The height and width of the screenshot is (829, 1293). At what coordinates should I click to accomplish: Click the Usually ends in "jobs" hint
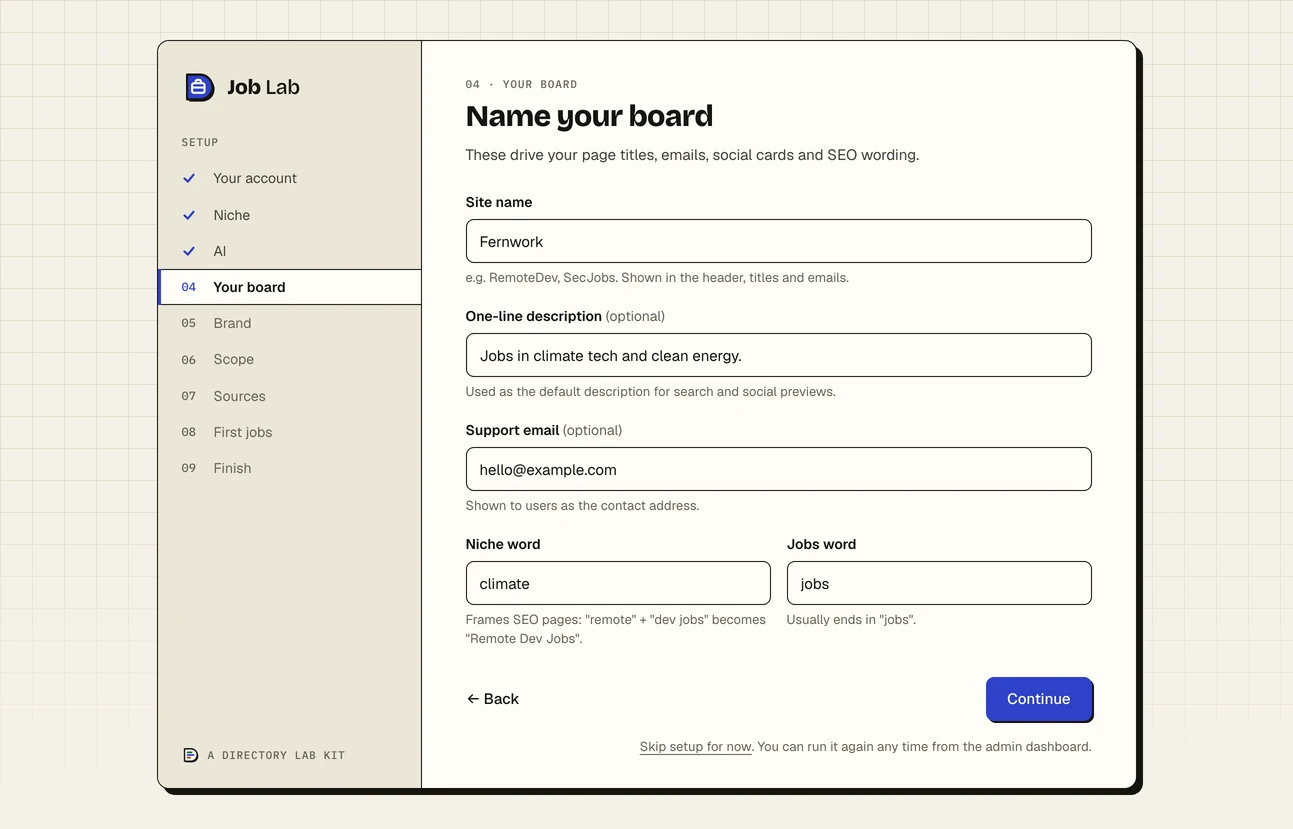851,620
